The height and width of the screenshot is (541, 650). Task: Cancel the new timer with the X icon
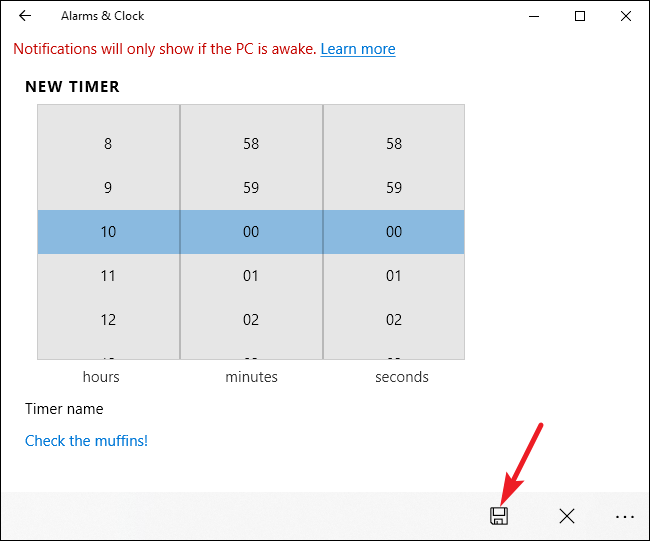click(567, 516)
